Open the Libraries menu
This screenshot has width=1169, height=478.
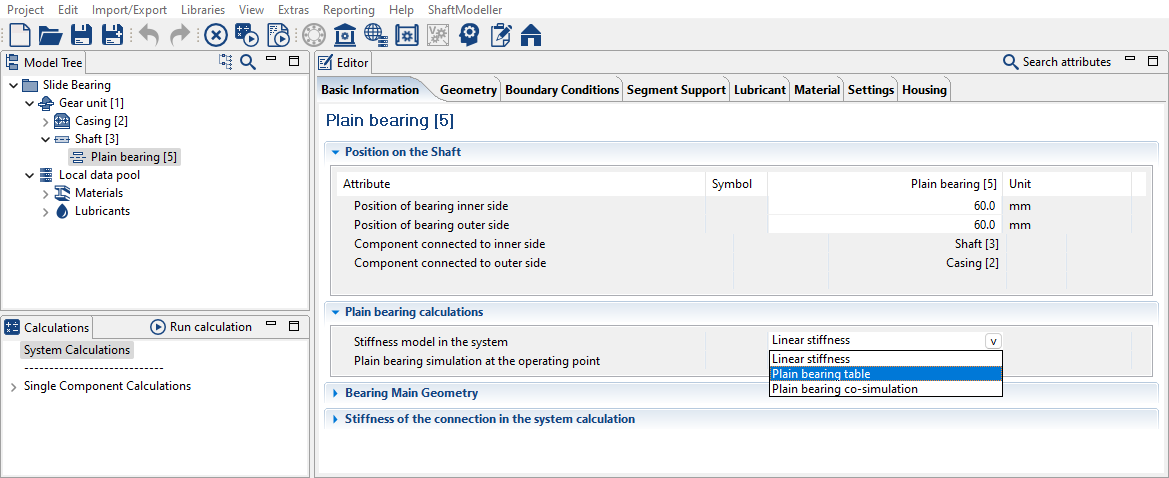[x=203, y=10]
